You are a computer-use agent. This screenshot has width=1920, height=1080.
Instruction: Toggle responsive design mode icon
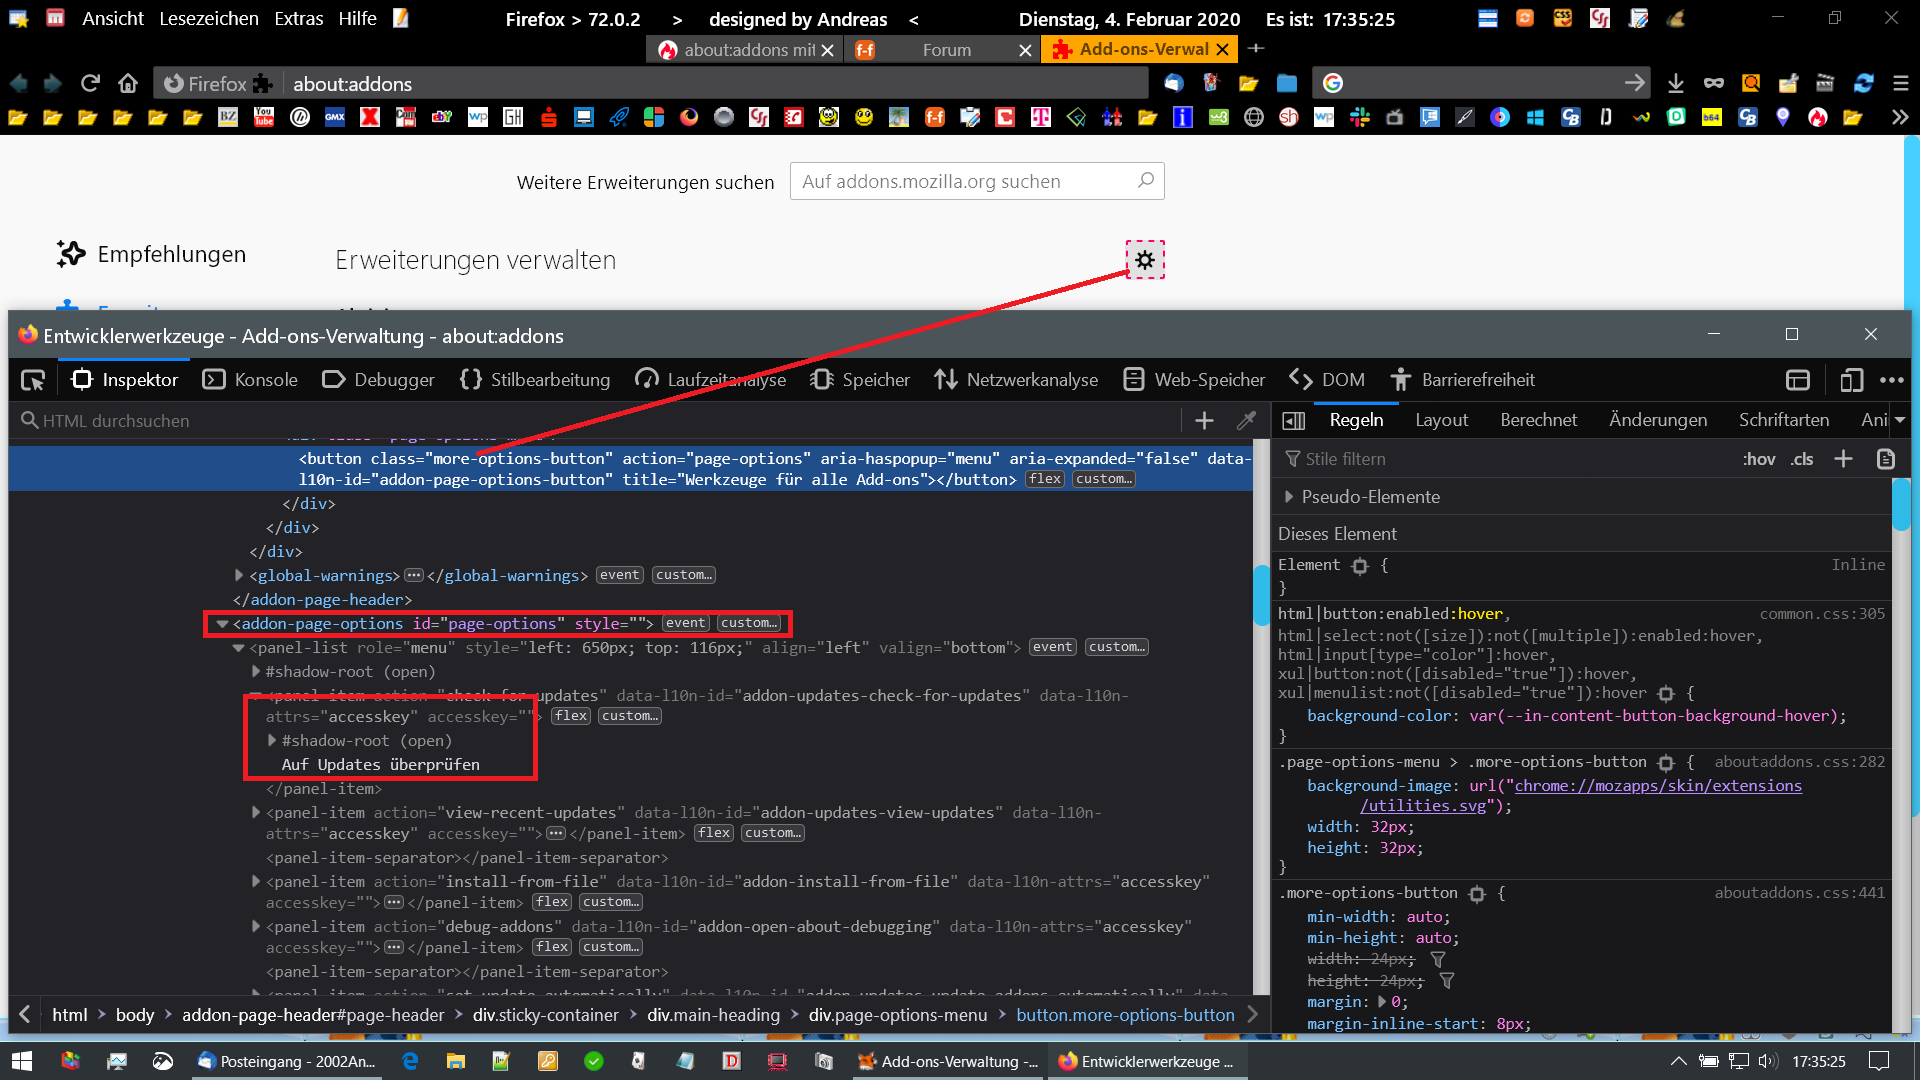click(x=1851, y=380)
